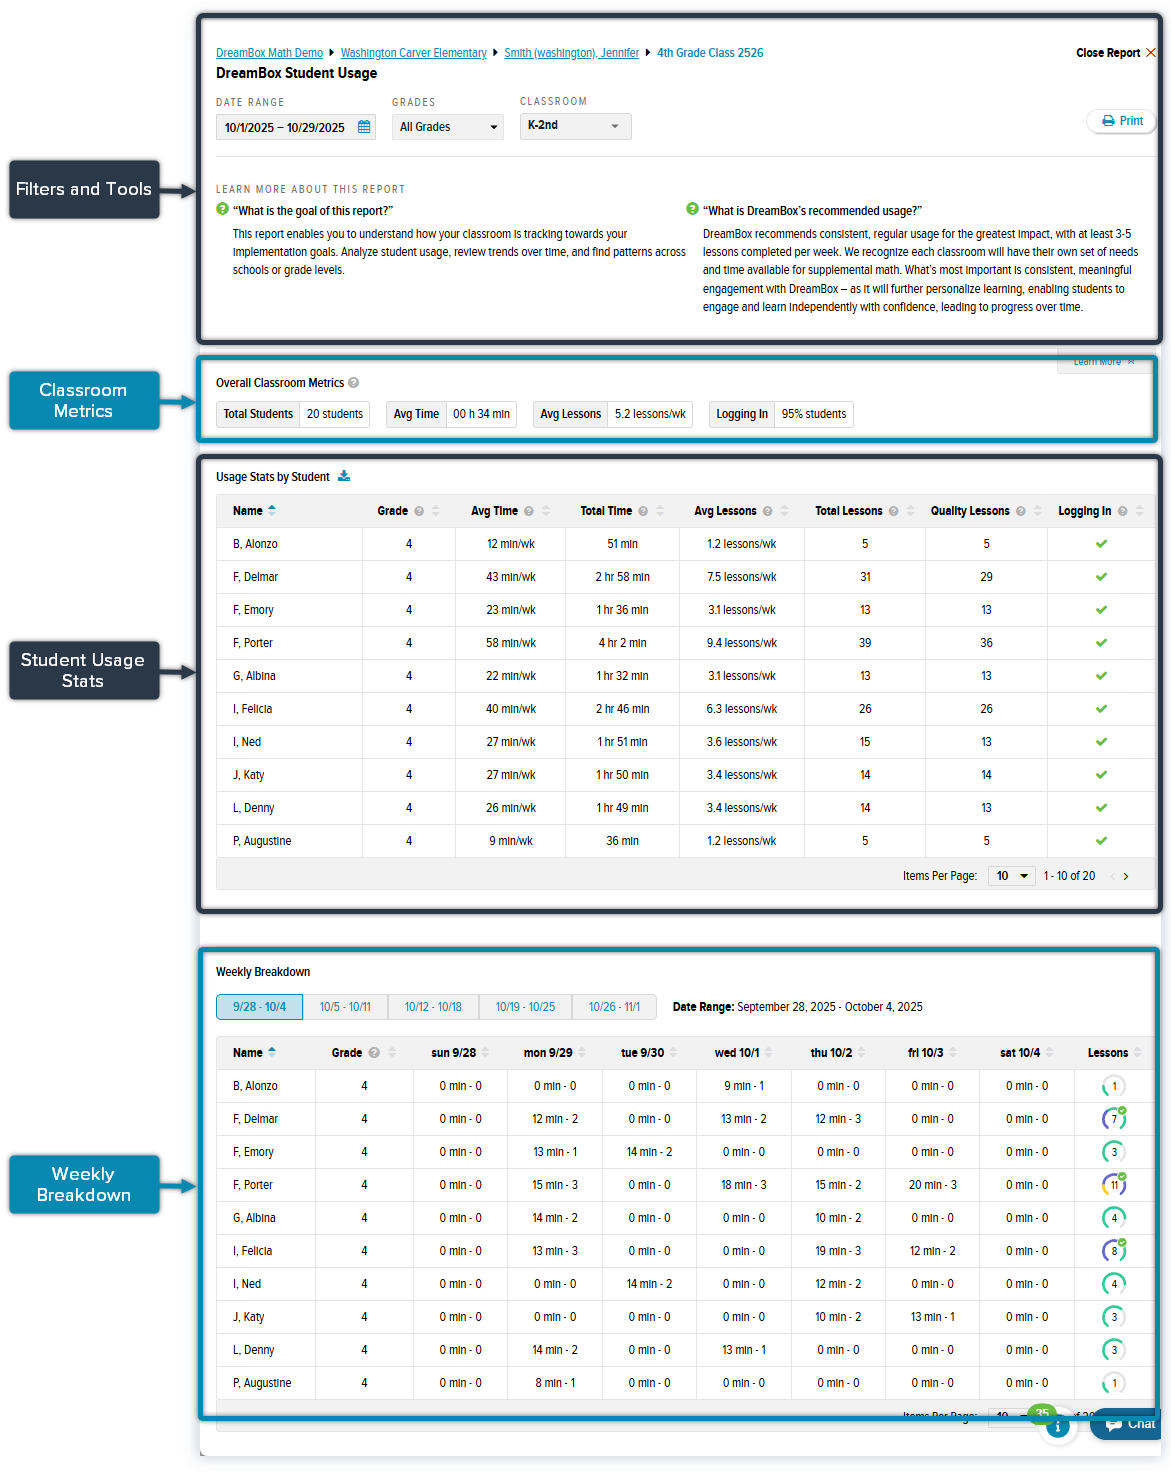Screen dimensions: 1171x1475
Task: Click help icon on Avg Time column
Action: [529, 511]
